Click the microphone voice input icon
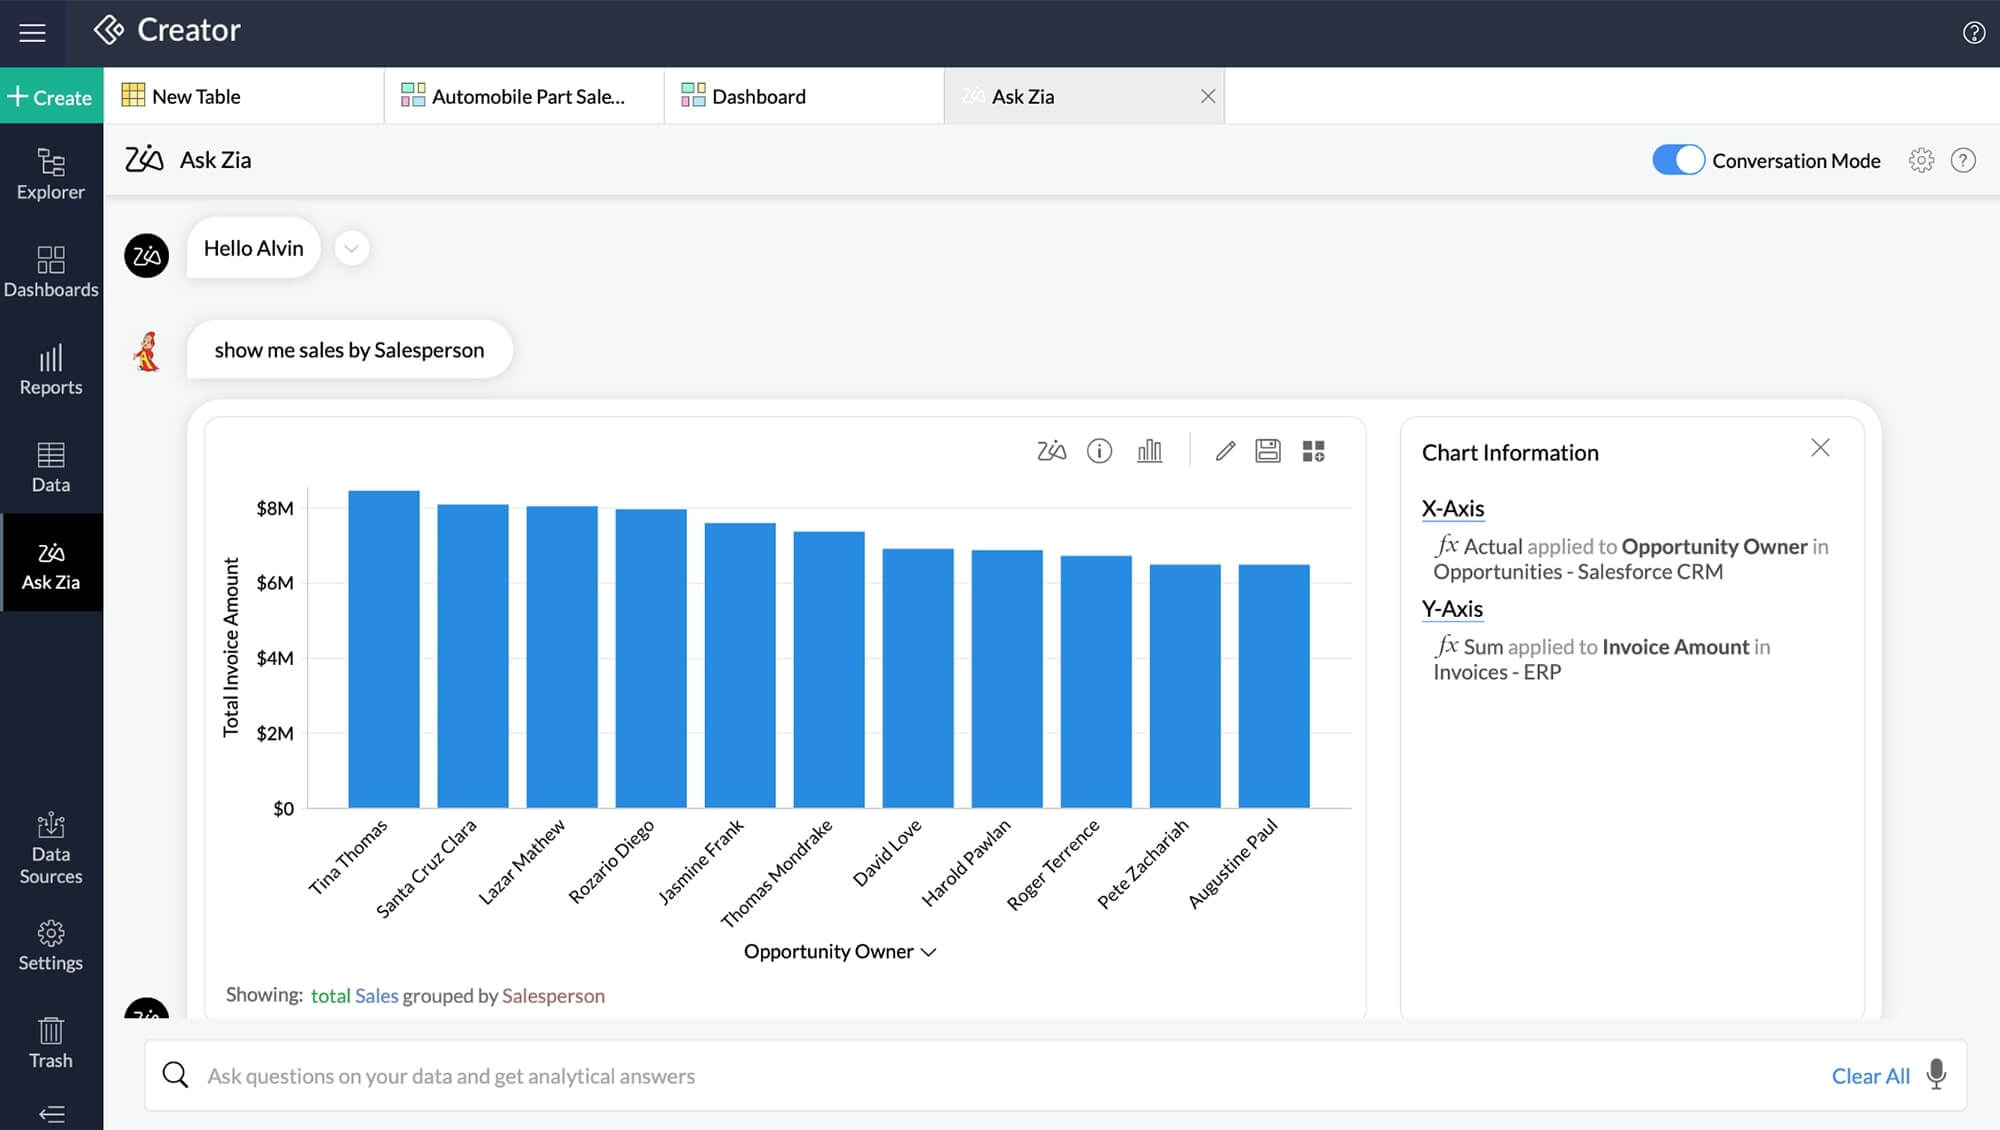Image resolution: width=2000 pixels, height=1130 pixels. tap(1936, 1075)
